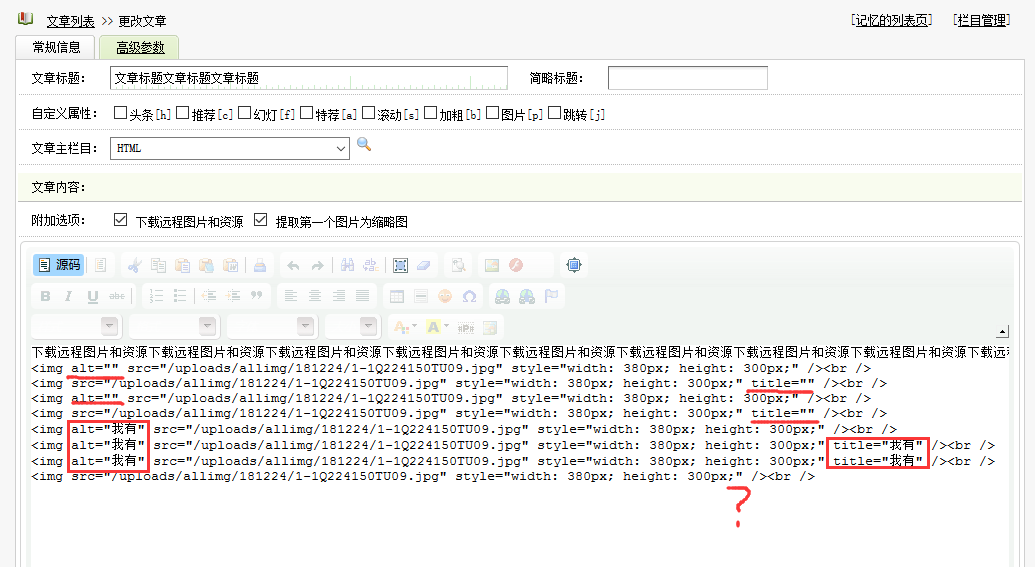The height and width of the screenshot is (567, 1035).
Task: Click the Bold formatting icon
Action: coord(45,296)
